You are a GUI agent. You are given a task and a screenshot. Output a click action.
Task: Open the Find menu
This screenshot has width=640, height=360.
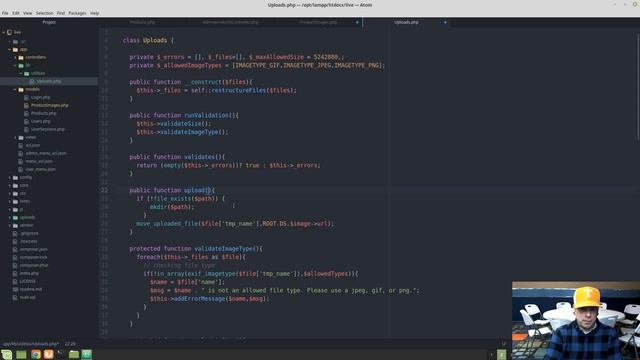61,13
